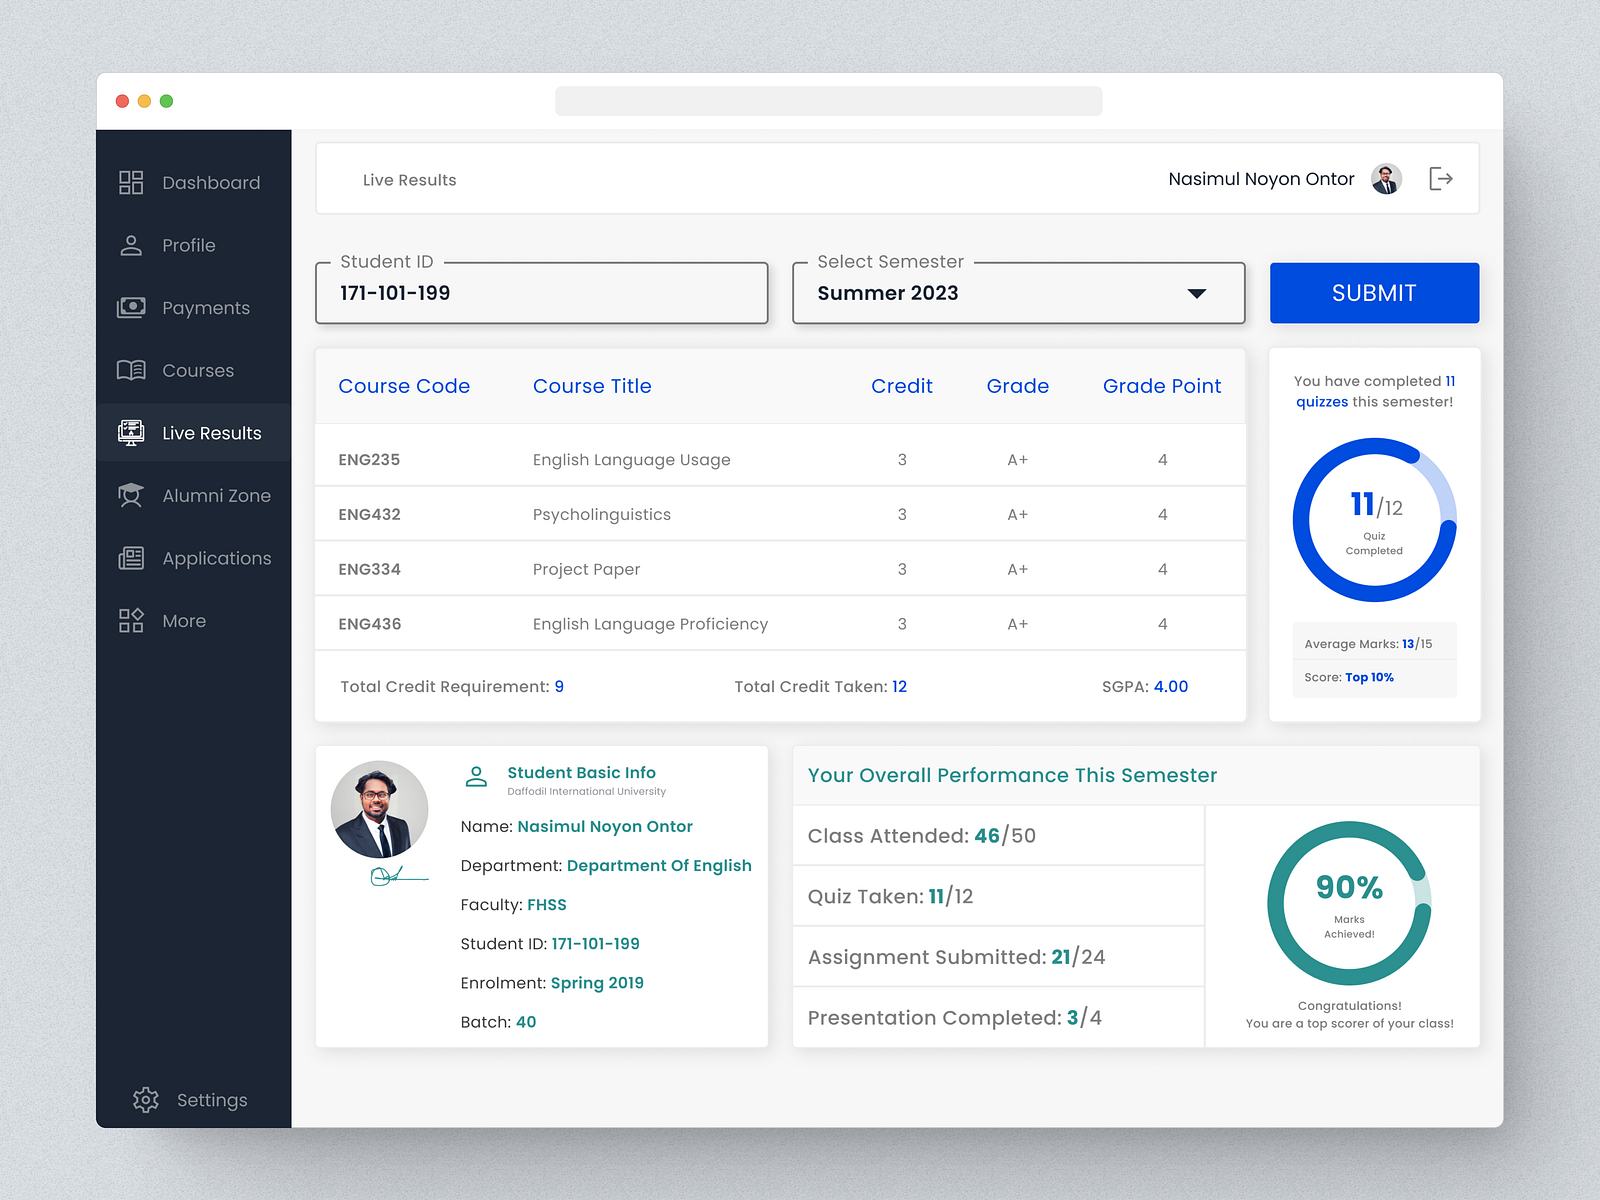Click the Student ID input field
The image size is (1600, 1200).
541,294
